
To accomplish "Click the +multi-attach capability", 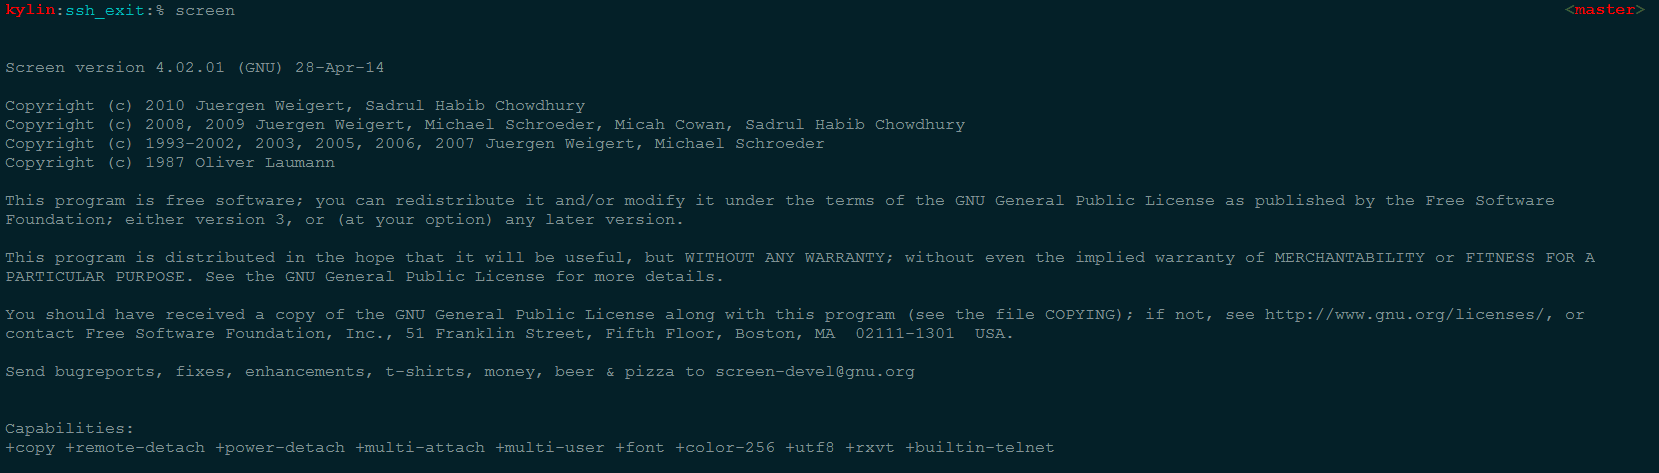I will 420,447.
